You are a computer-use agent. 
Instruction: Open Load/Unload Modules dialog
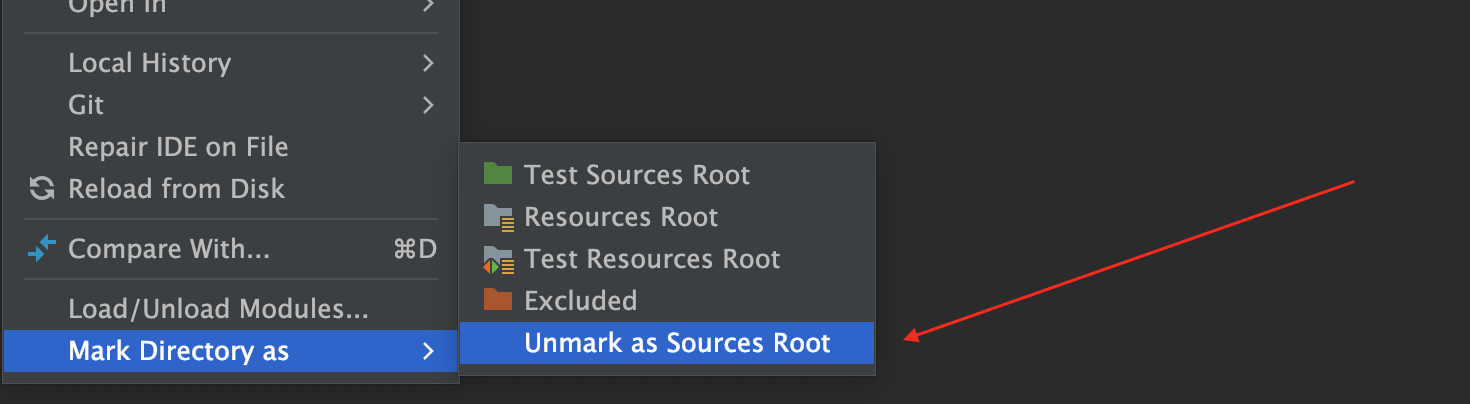(x=218, y=309)
